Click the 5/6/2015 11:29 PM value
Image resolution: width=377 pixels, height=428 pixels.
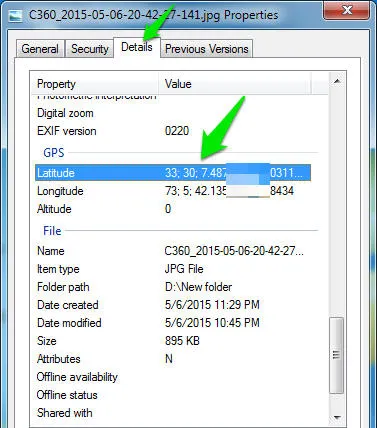[212, 305]
